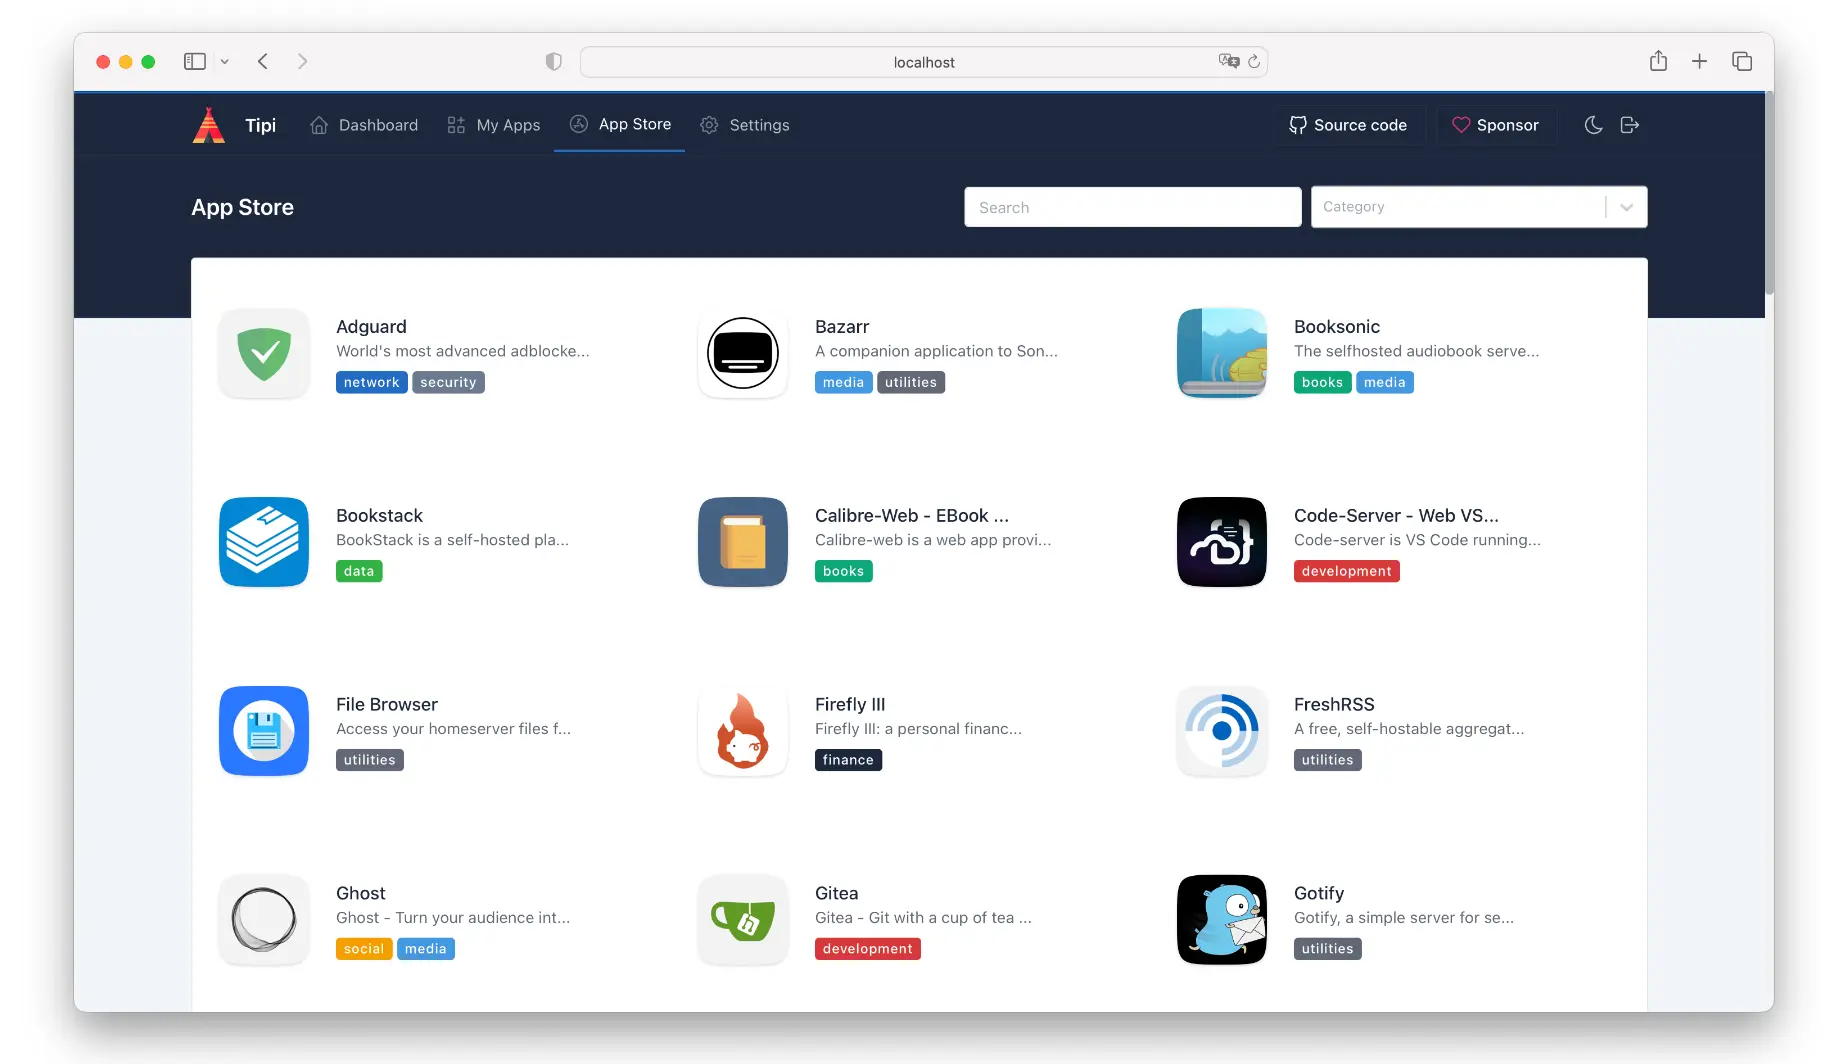Click the Booksonic app title
The image size is (1834, 1064).
pyautogui.click(x=1337, y=327)
